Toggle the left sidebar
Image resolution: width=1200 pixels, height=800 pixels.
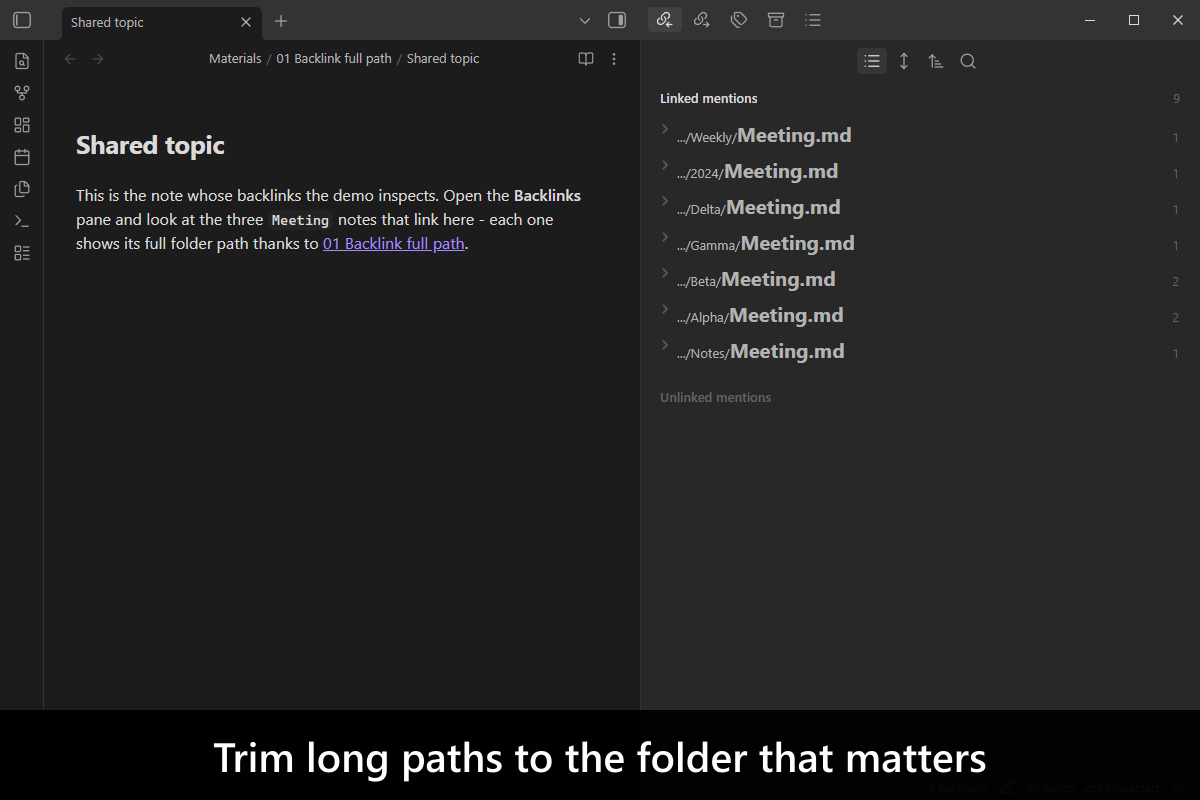(x=22, y=20)
